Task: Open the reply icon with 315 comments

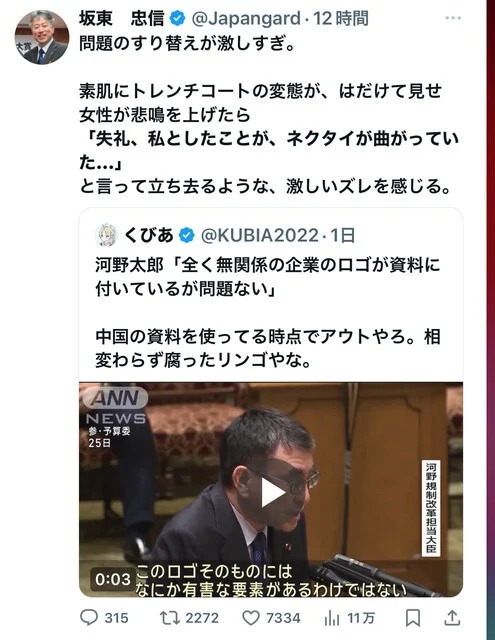Action: pyautogui.click(x=89, y=618)
